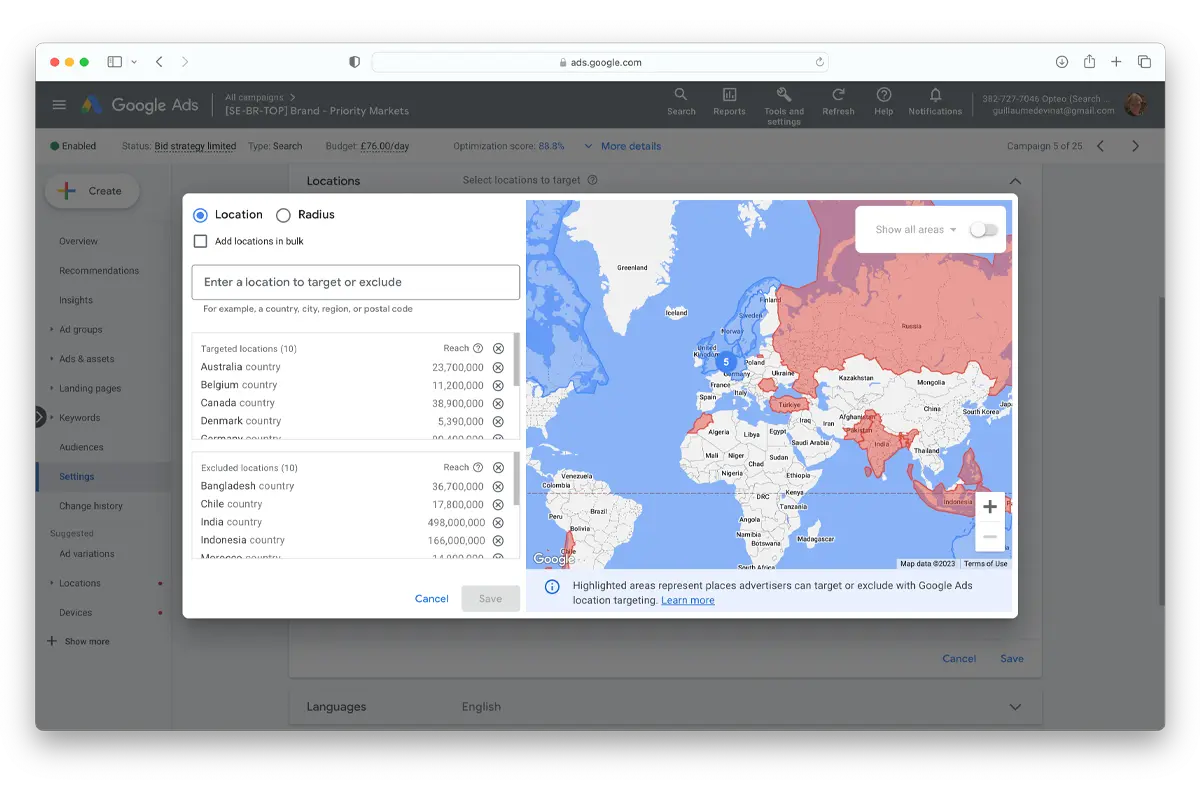Open the Show all areas dropdown
The width and height of the screenshot is (1200, 800).
916,230
